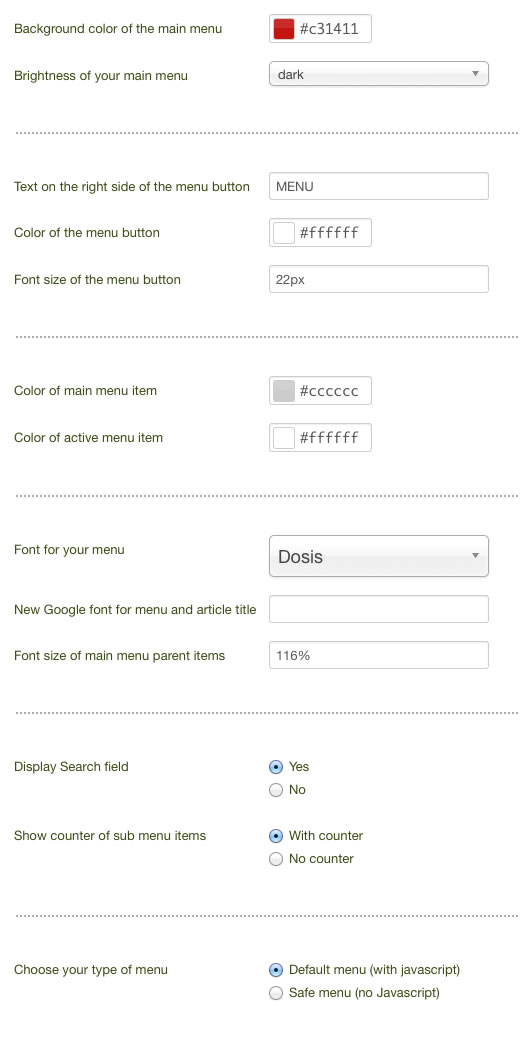The width and height of the screenshot is (520, 1051).
Task: Click the Font for your menu label
Action: pyautogui.click(x=69, y=550)
